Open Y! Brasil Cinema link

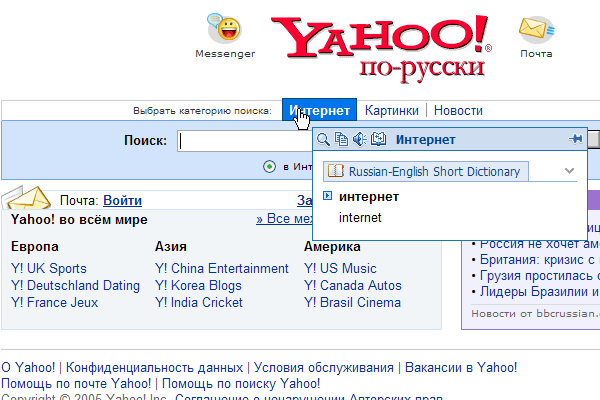pos(352,302)
